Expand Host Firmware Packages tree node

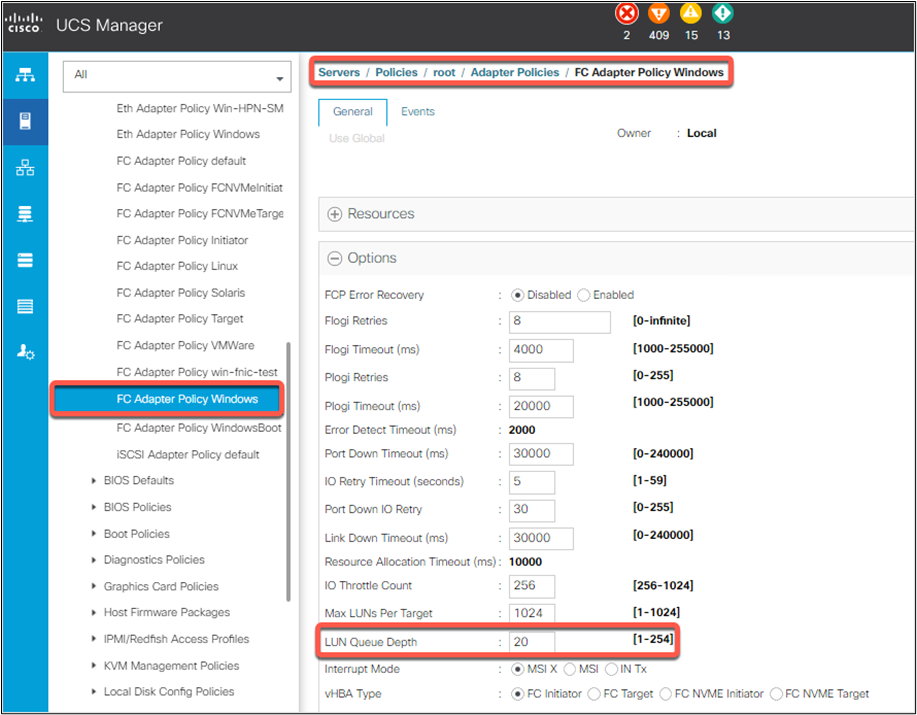coord(94,613)
